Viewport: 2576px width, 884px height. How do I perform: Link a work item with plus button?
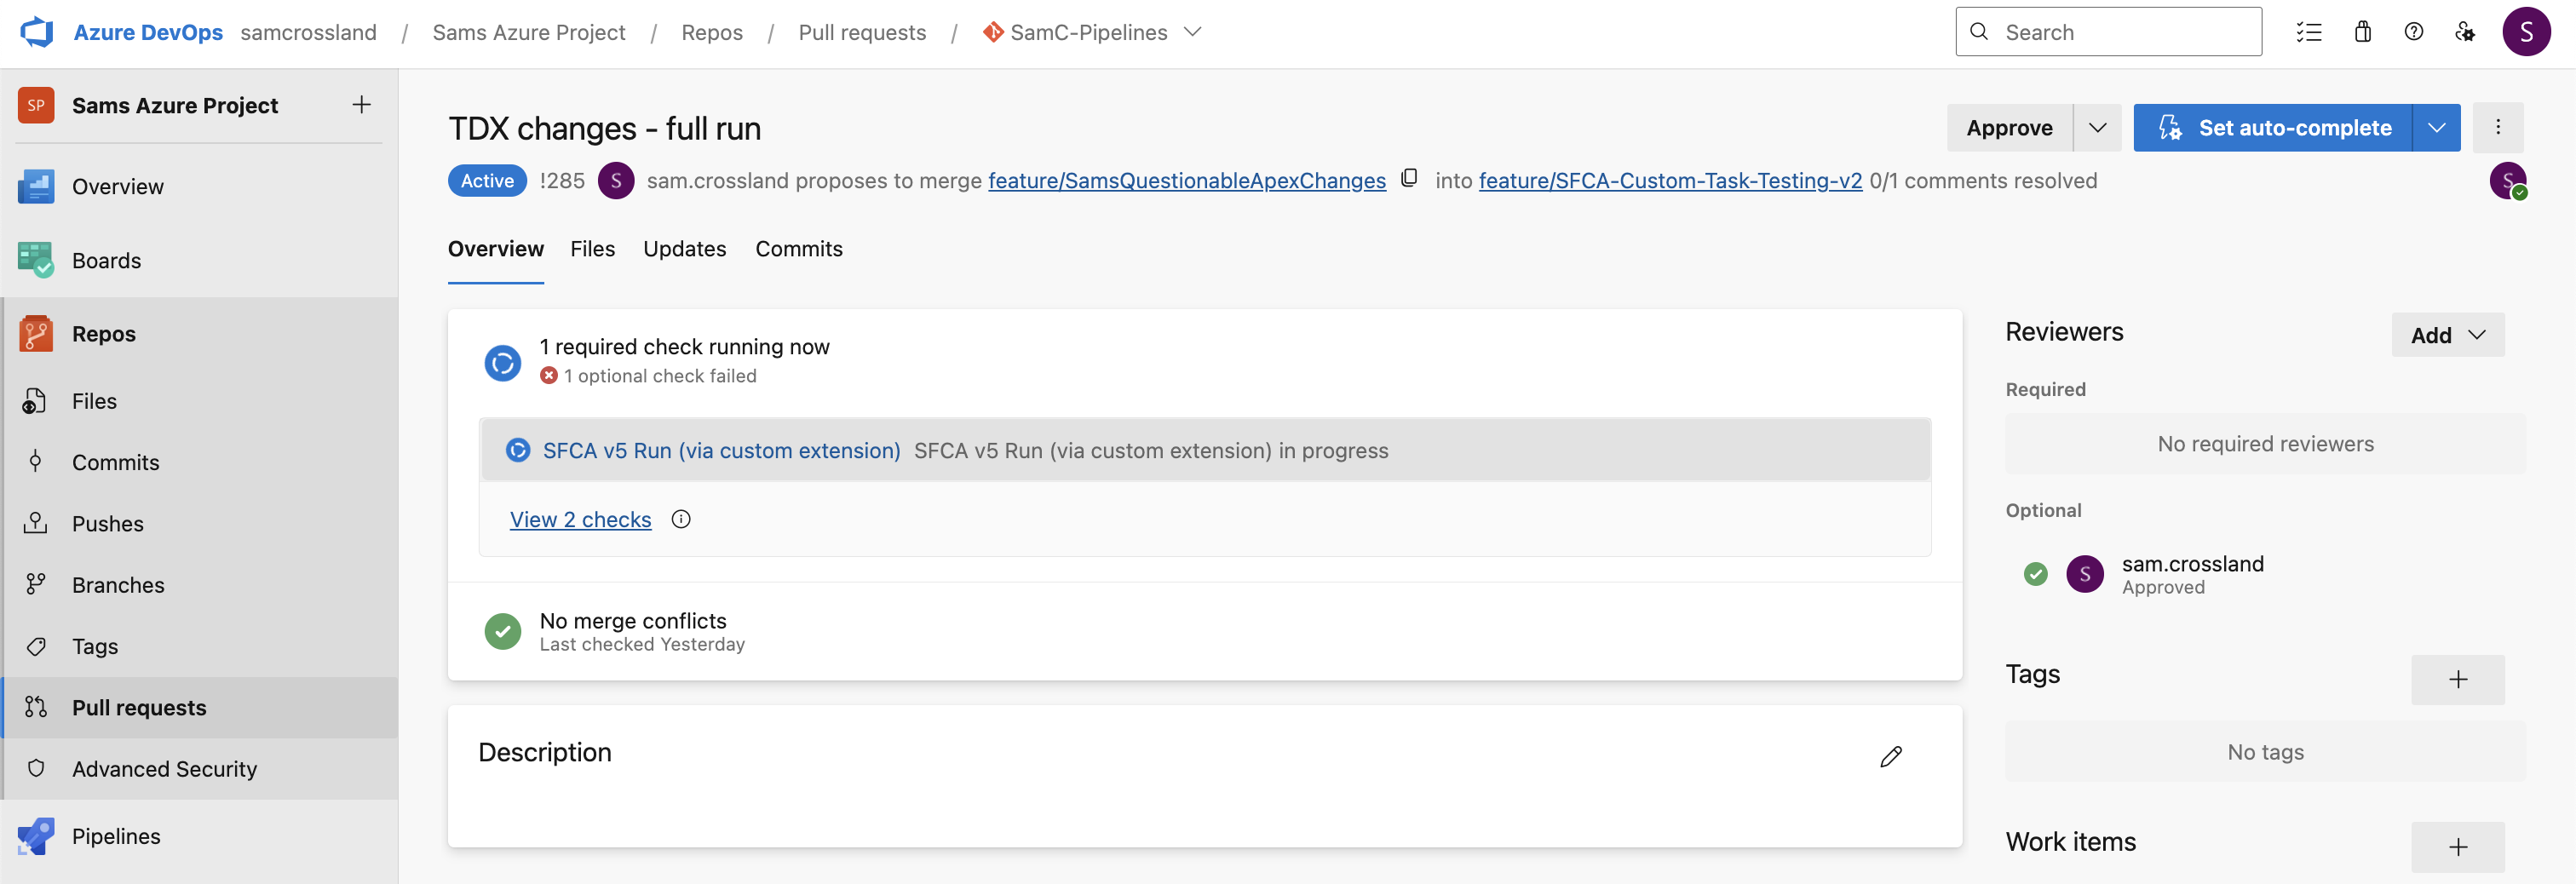(x=2457, y=847)
